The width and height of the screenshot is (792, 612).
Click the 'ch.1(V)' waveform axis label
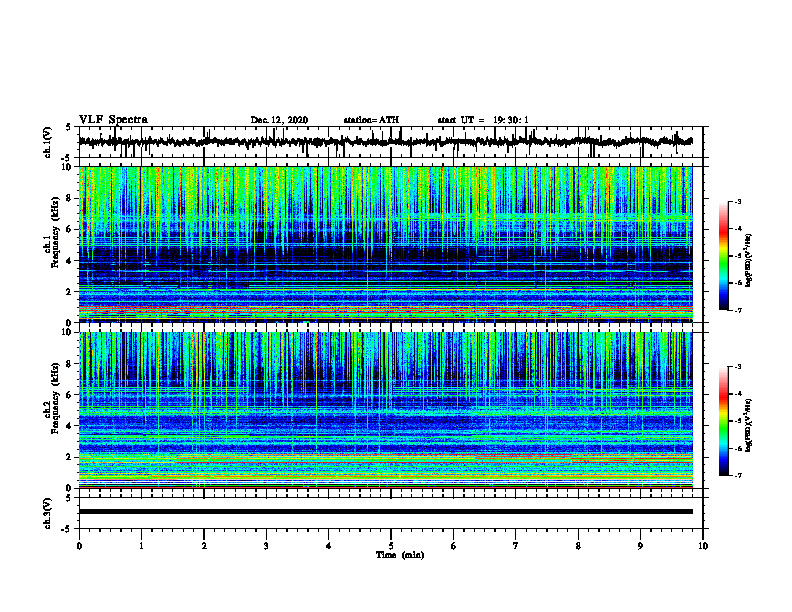tap(48, 142)
